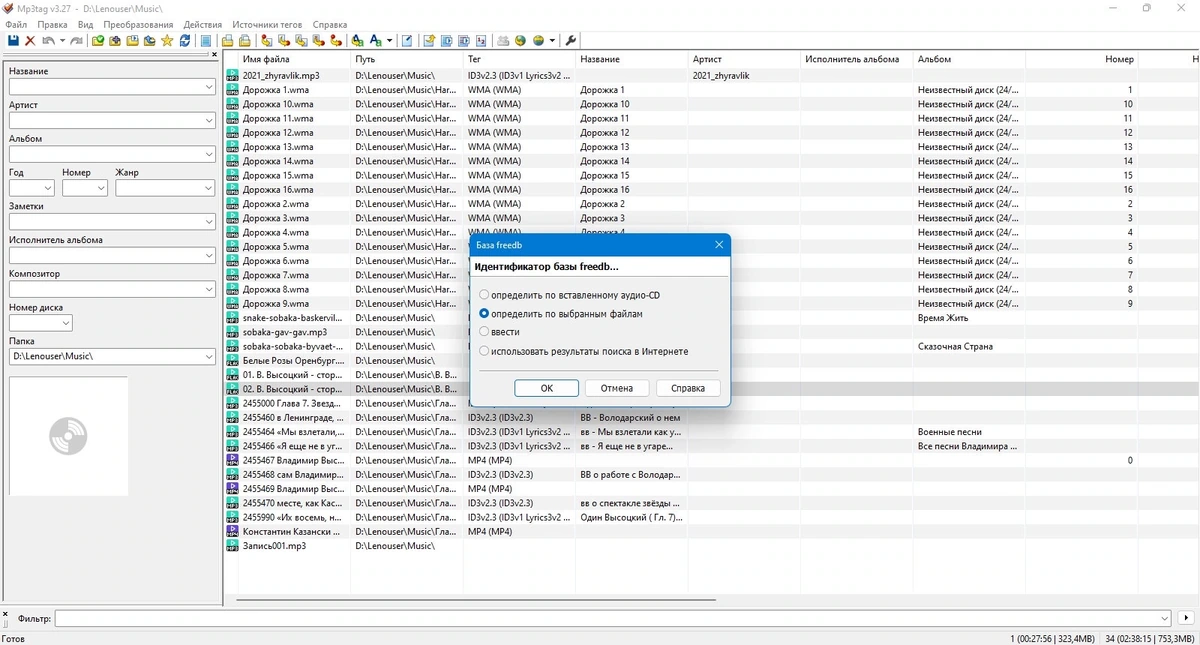This screenshot has width=1200, height=645.
Task: Click the Фильтр input field
Action: pyautogui.click(x=612, y=619)
